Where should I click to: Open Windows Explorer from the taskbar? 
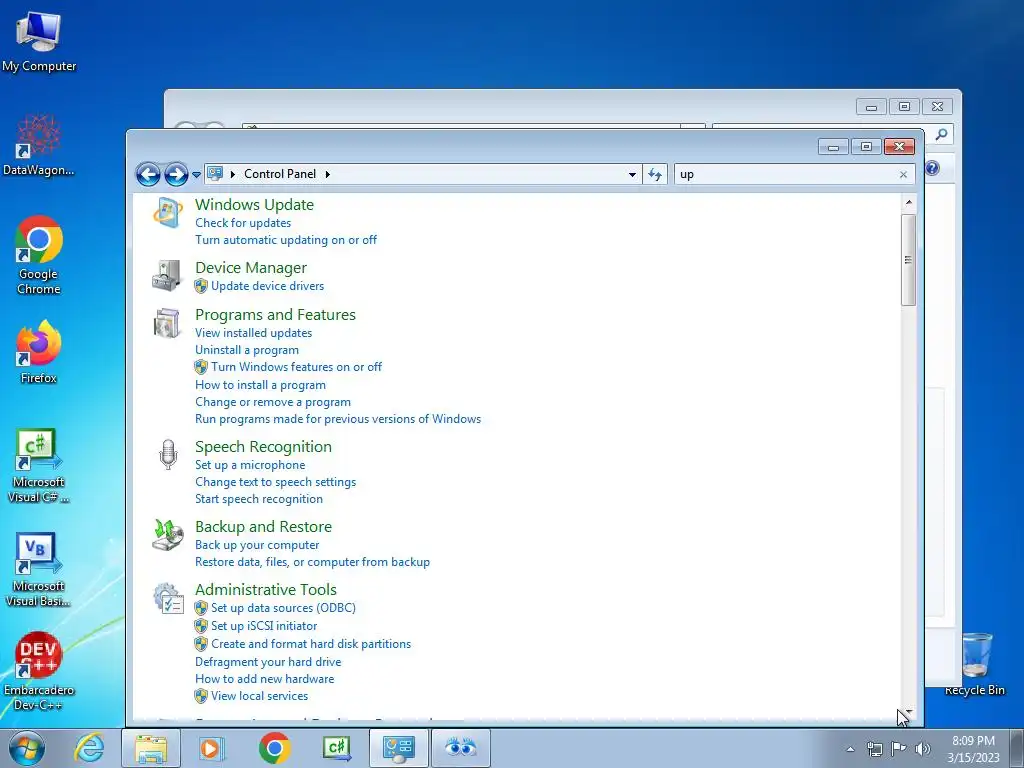coord(151,748)
